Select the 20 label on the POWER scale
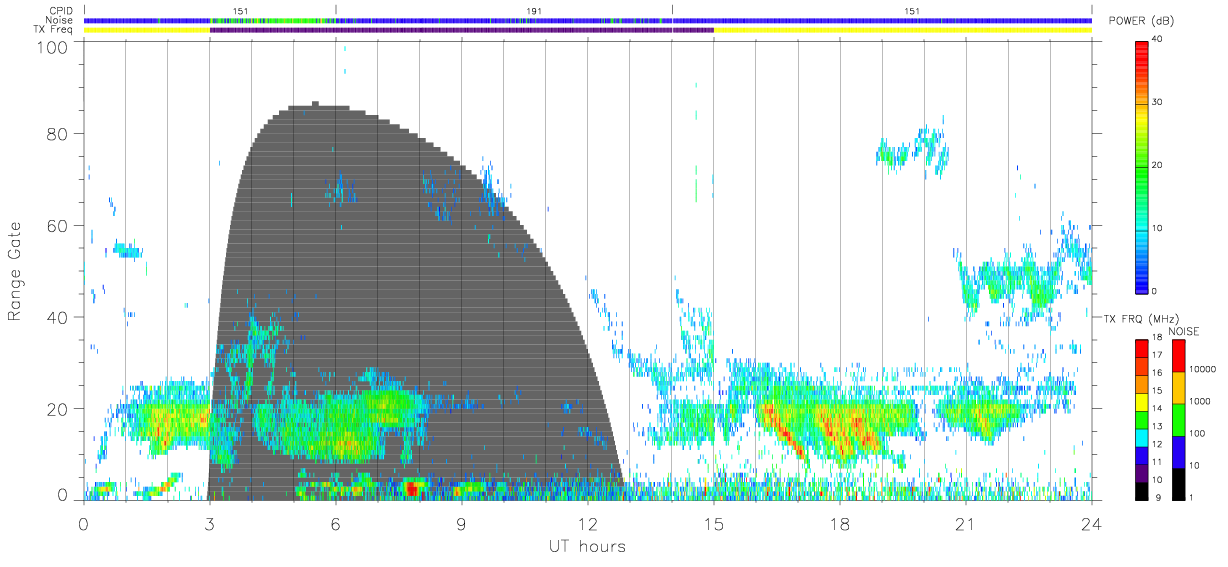Viewport: 1228px width, 567px height. pyautogui.click(x=1158, y=166)
